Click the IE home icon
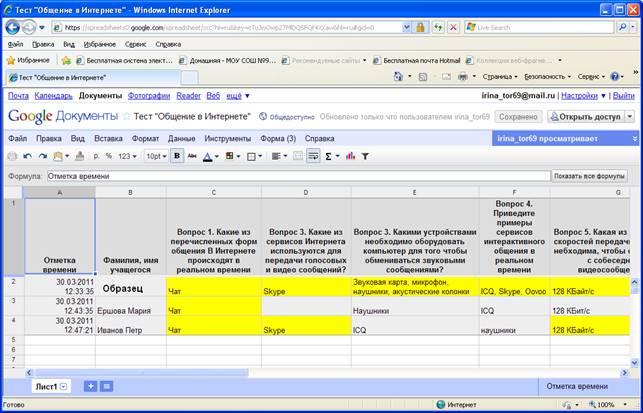 tap(398, 77)
